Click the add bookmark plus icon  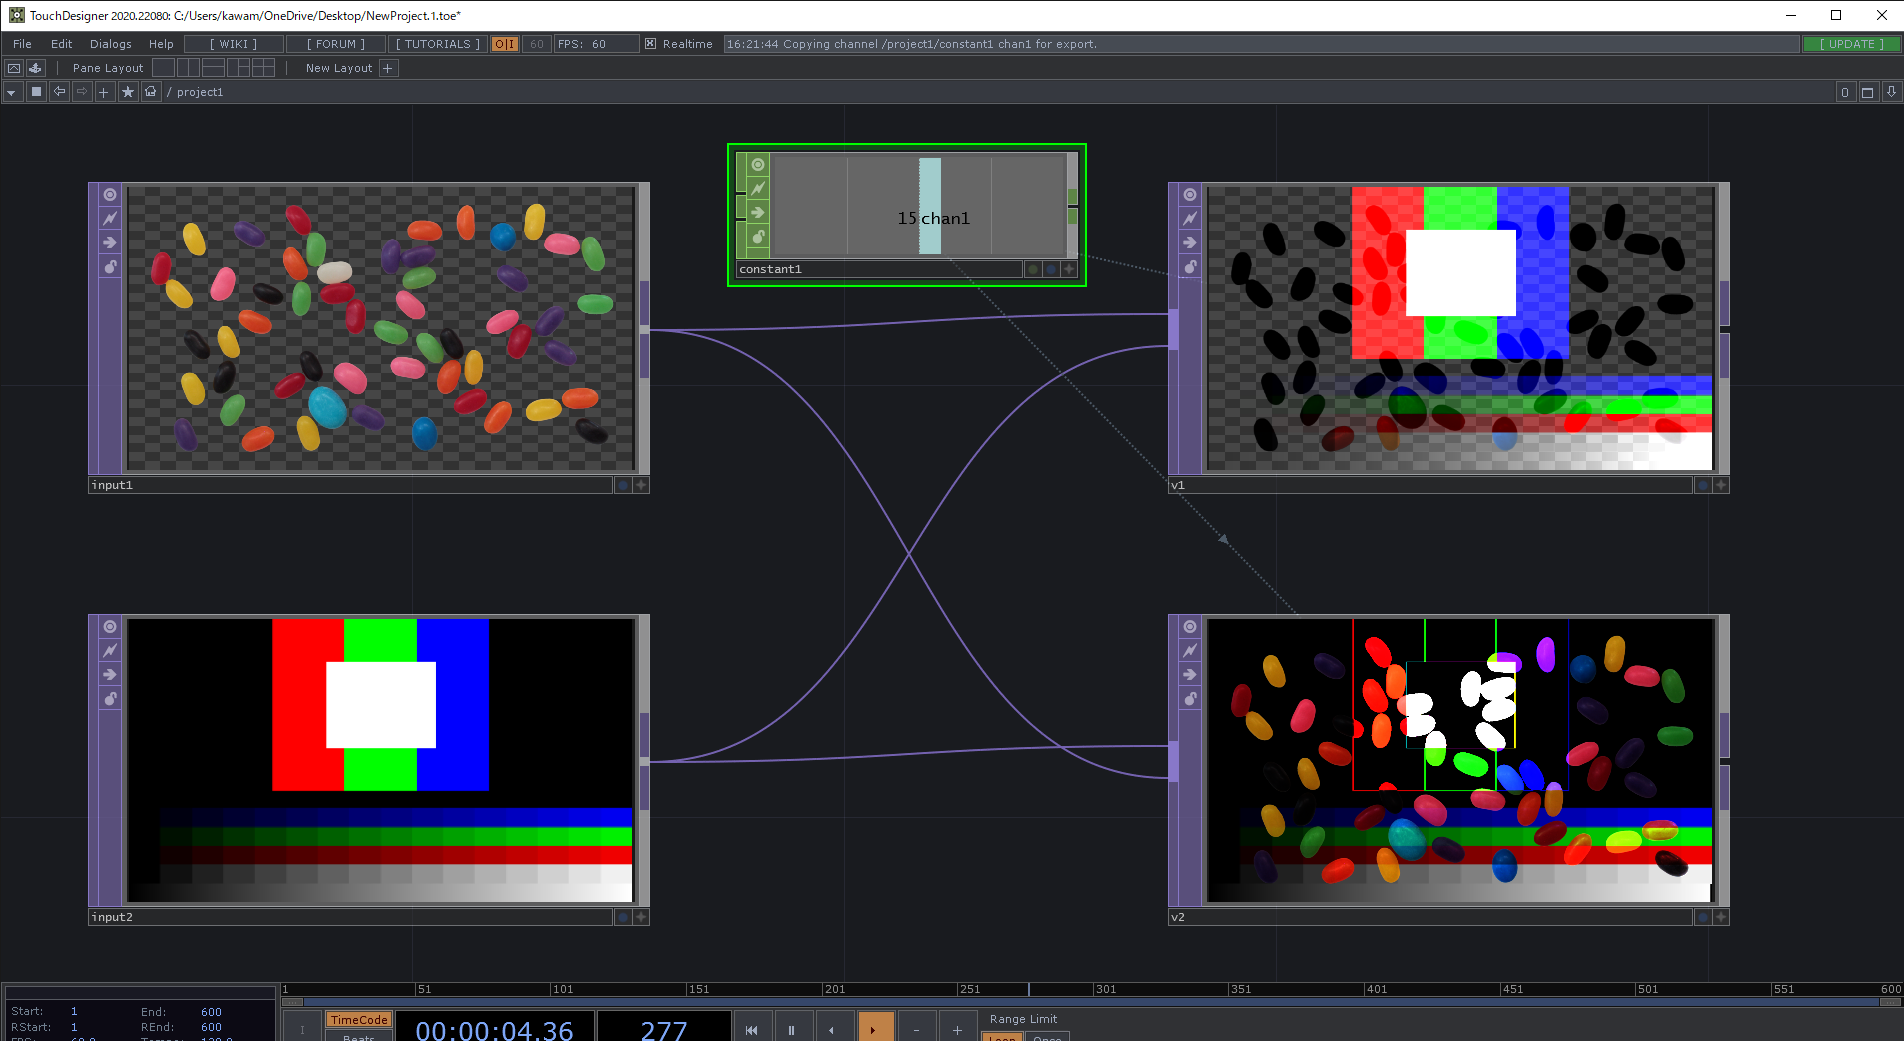pos(104,92)
